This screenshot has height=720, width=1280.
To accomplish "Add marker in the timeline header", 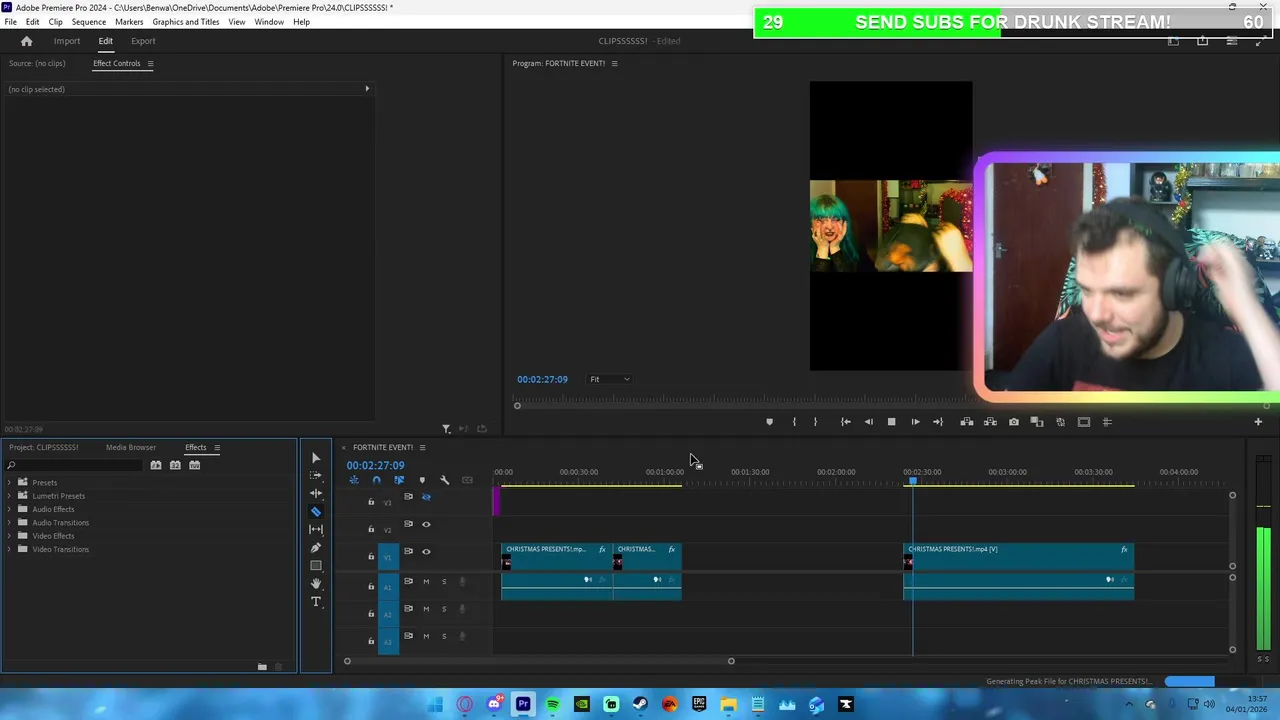I will tap(422, 480).
